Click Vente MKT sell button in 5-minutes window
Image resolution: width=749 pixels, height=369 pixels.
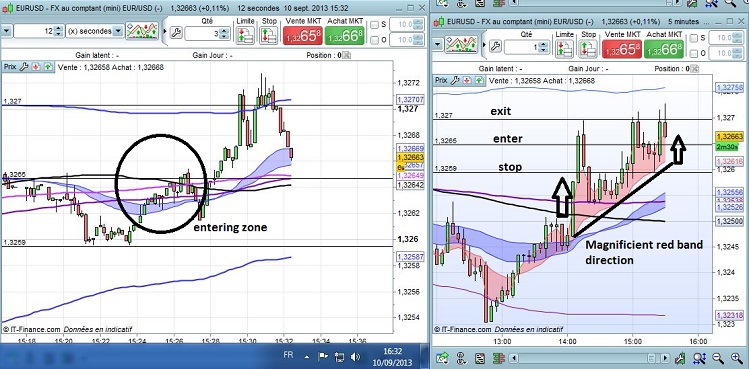[x=621, y=49]
